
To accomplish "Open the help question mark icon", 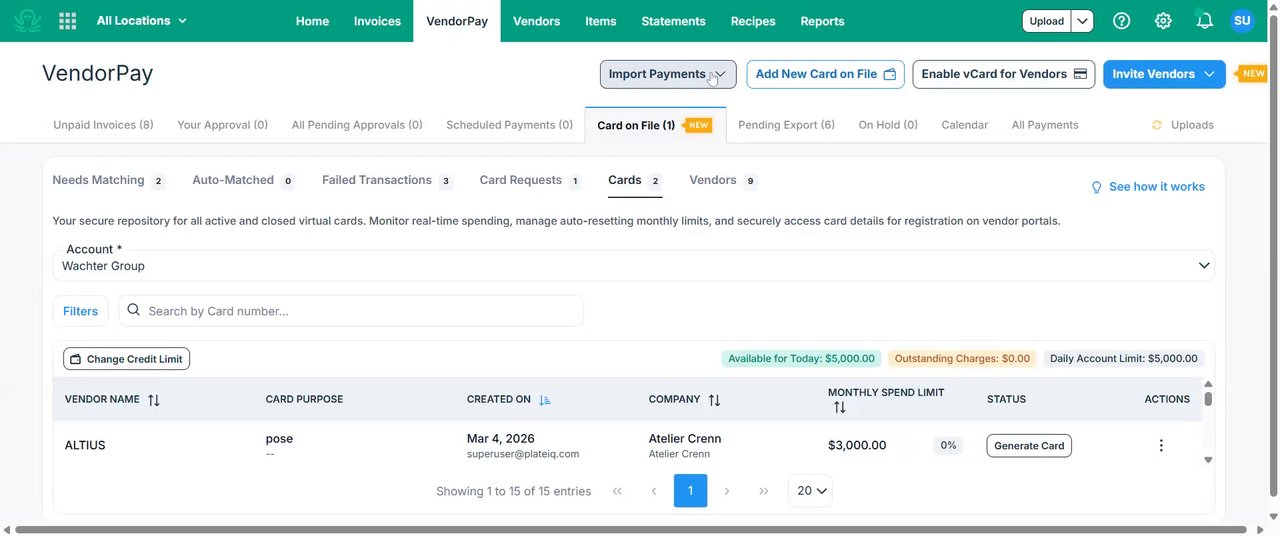I will coord(1122,21).
